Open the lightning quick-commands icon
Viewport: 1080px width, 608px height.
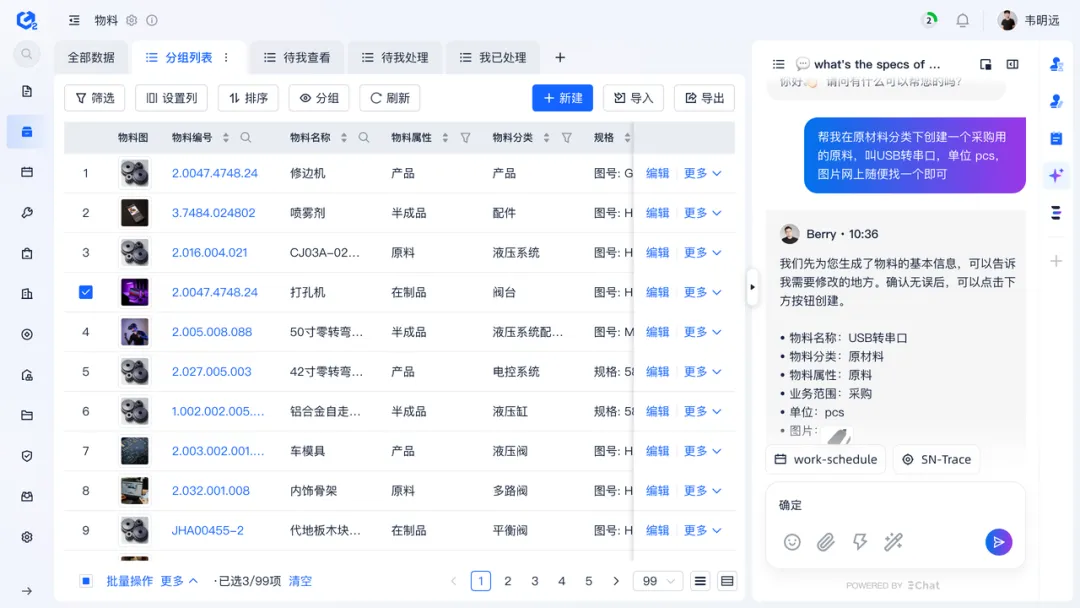[860, 542]
